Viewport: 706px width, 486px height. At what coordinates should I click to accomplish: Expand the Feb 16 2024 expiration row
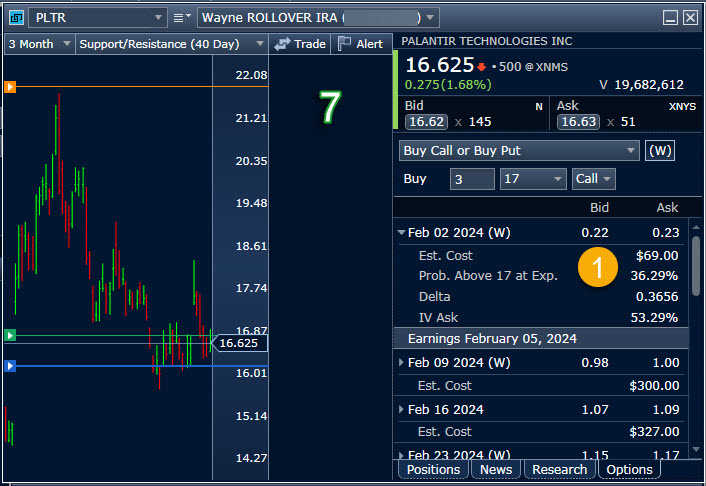pyautogui.click(x=402, y=409)
